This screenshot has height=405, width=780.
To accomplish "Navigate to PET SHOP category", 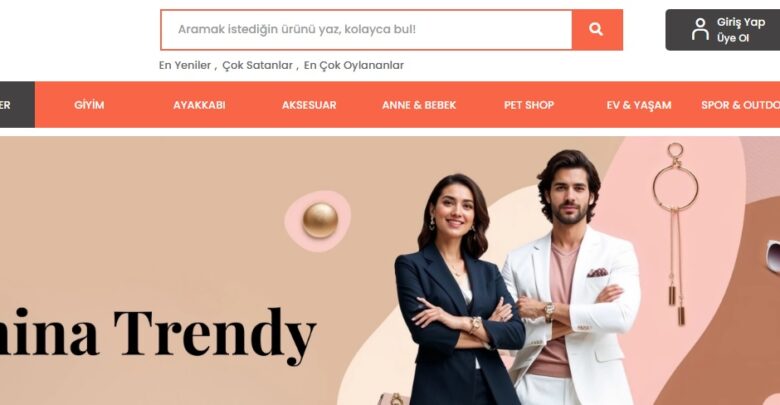I will 529,105.
